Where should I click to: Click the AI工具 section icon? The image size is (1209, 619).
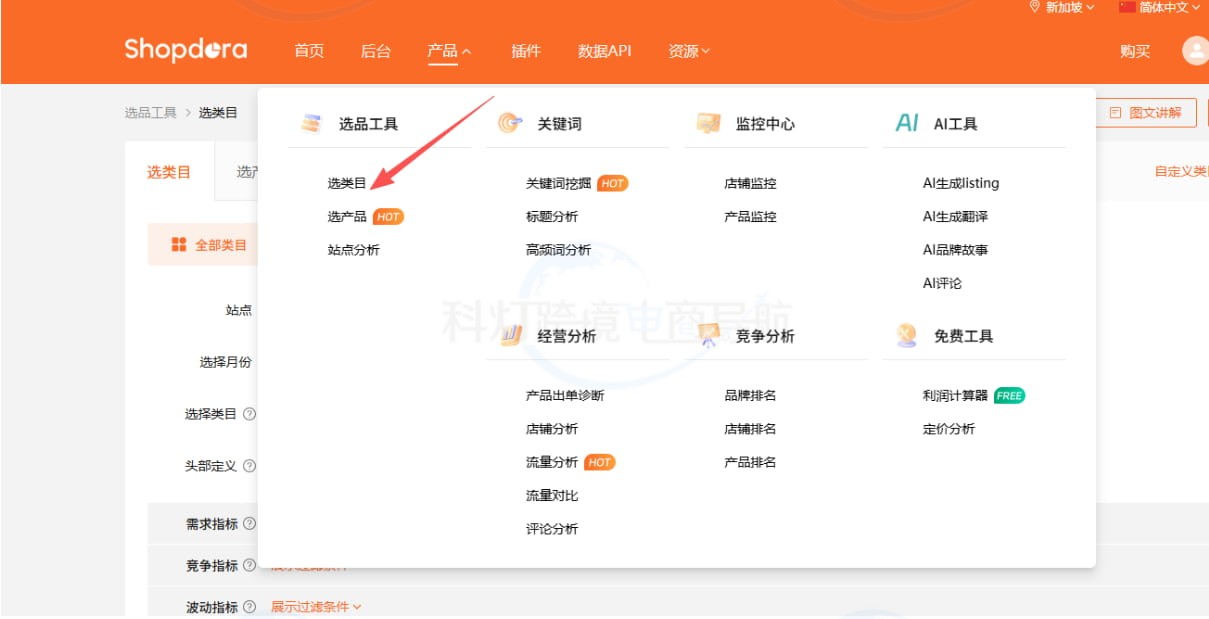tap(906, 123)
